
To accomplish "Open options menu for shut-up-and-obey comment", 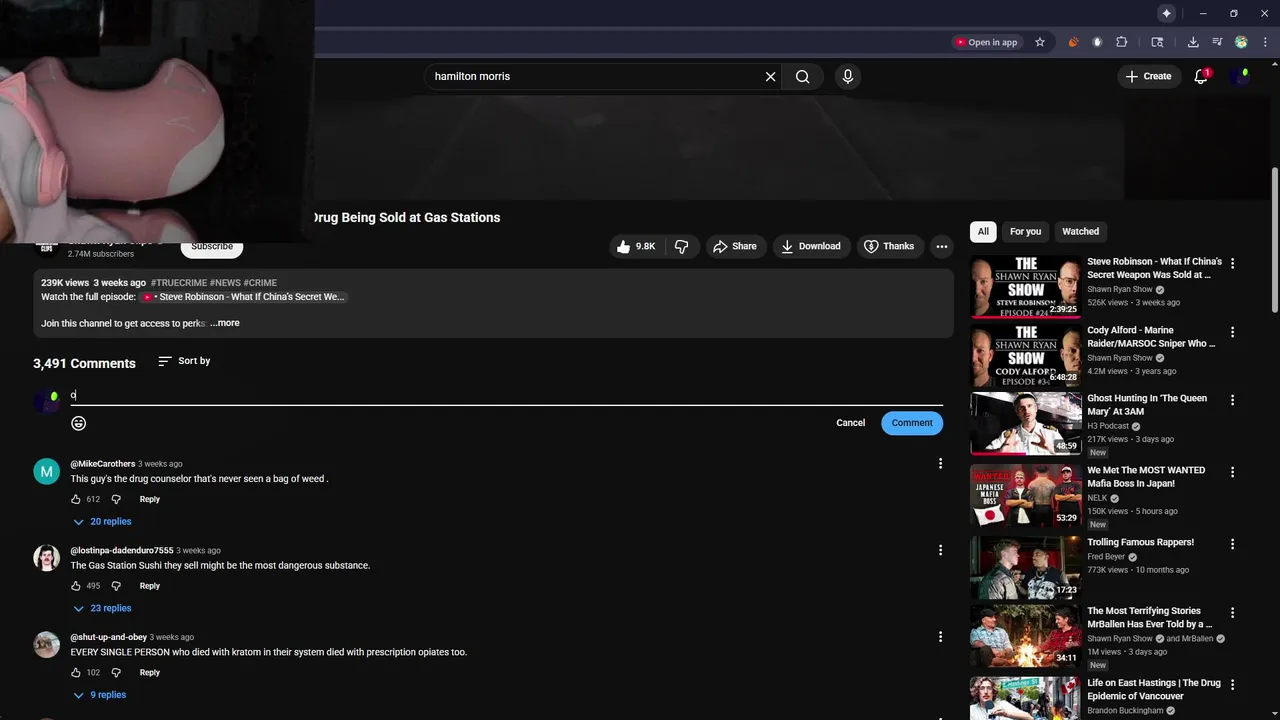I will pos(940,637).
